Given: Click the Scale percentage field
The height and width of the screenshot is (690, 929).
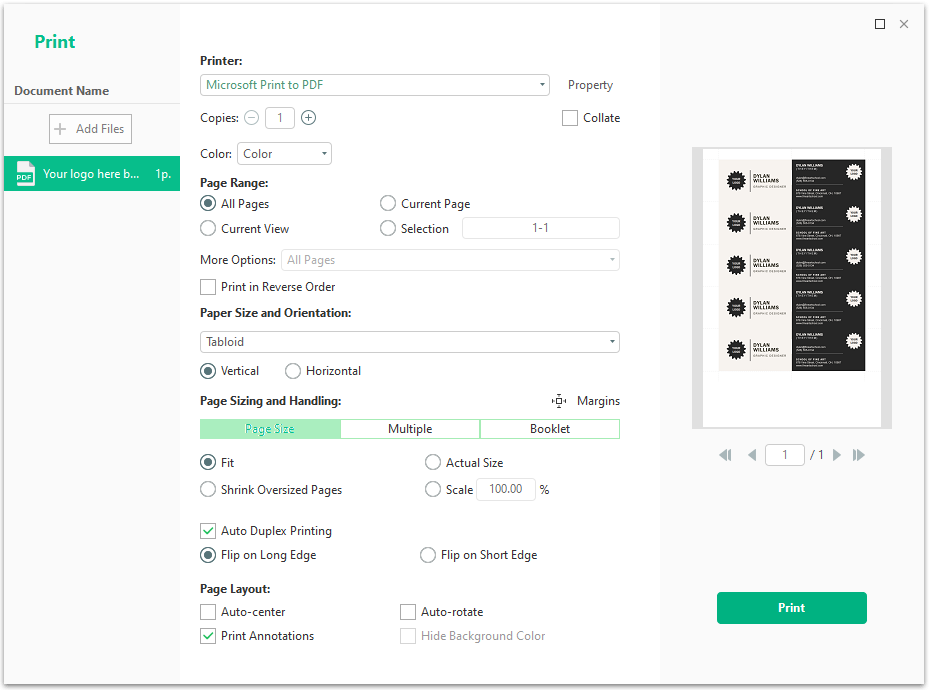Looking at the screenshot, I should 506,489.
